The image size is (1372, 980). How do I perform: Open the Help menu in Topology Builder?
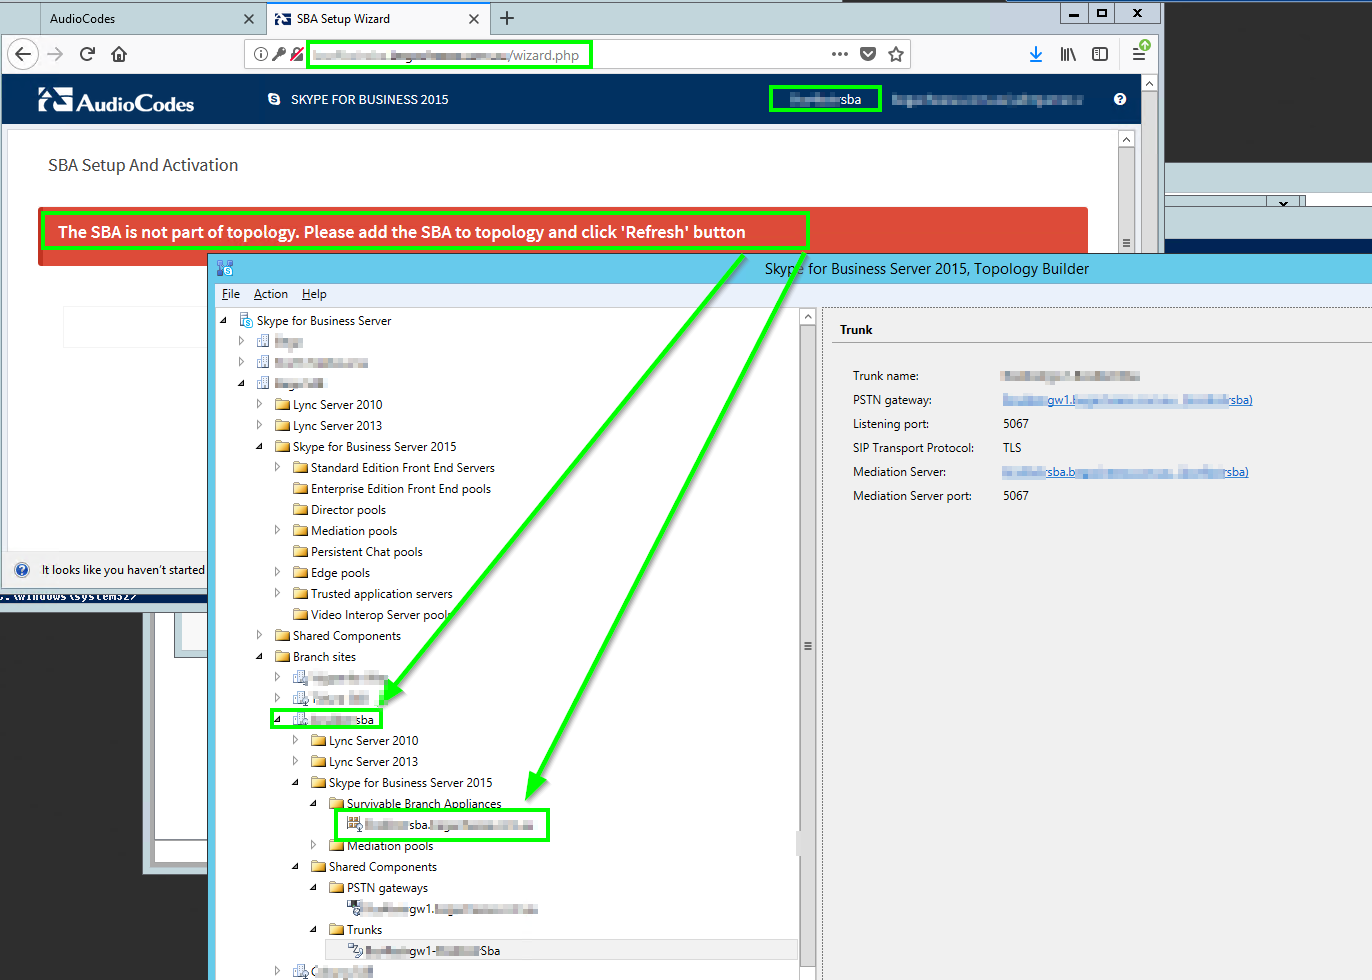coord(314,294)
